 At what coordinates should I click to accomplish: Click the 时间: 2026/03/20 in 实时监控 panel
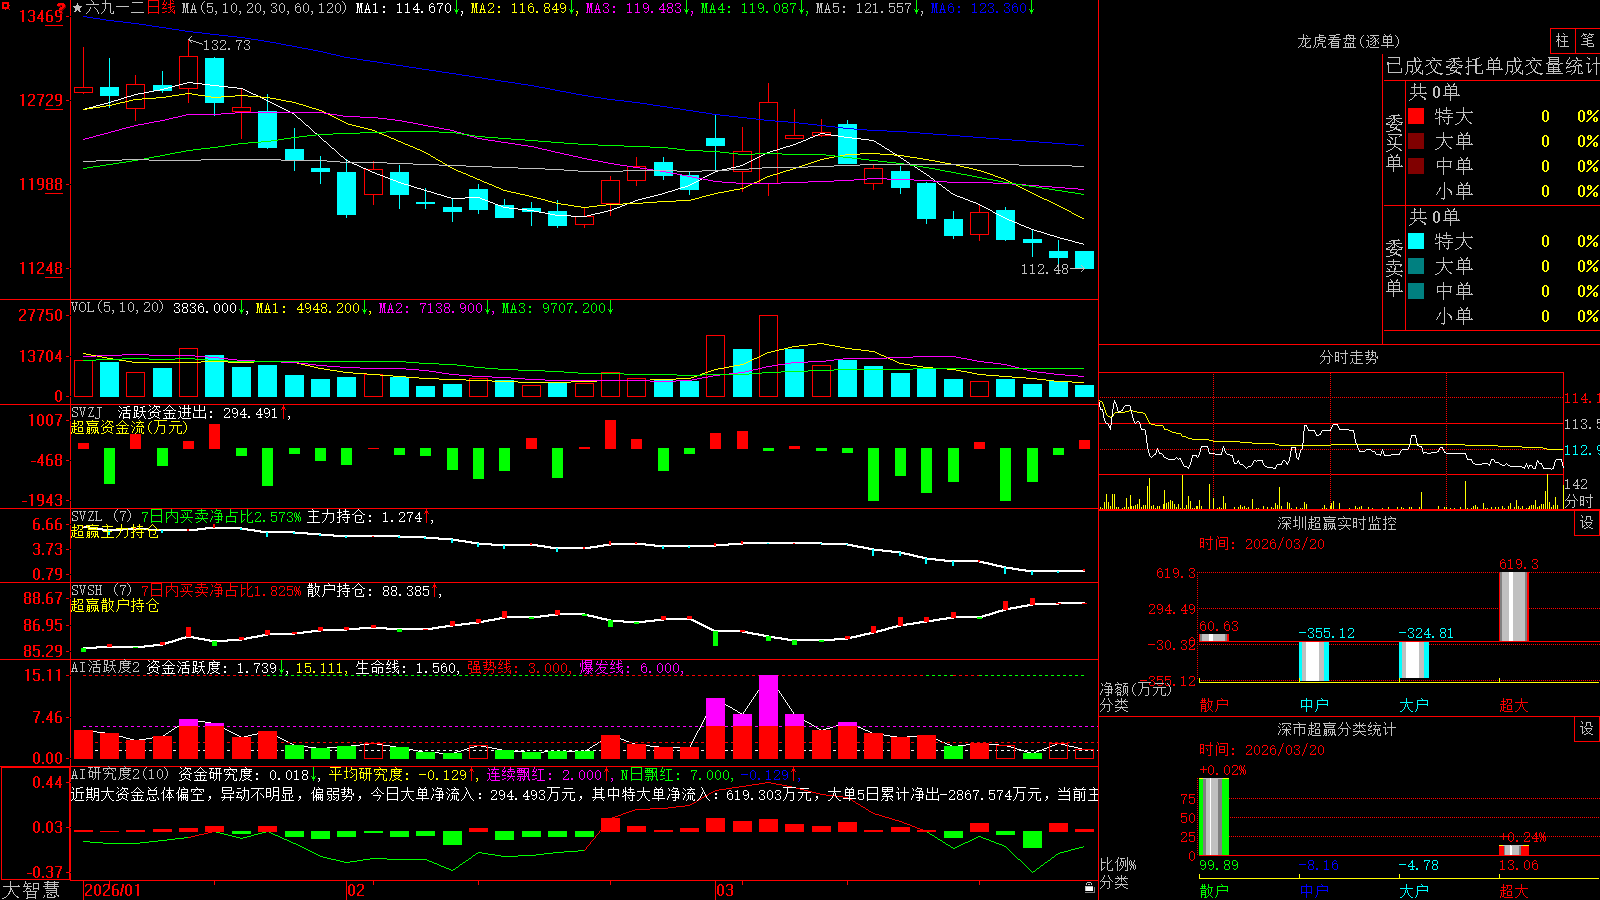pos(1262,544)
